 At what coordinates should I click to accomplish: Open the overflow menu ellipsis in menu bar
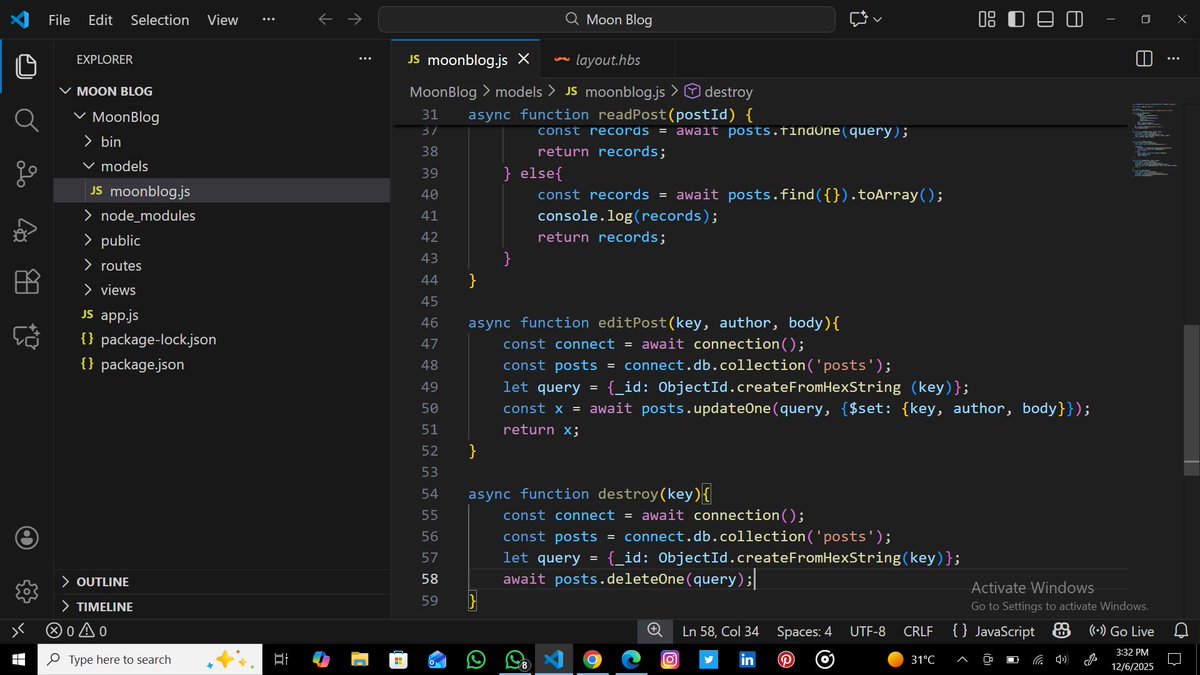click(268, 19)
